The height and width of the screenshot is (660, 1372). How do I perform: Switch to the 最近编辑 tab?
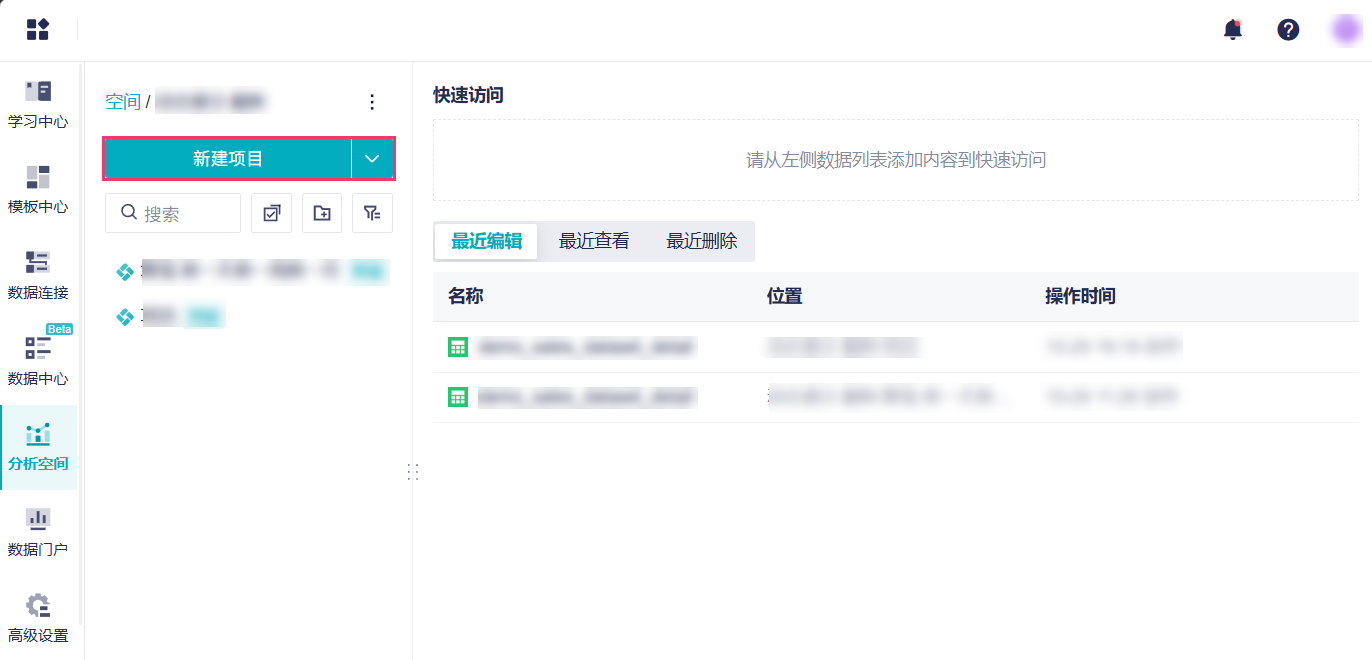click(x=486, y=241)
